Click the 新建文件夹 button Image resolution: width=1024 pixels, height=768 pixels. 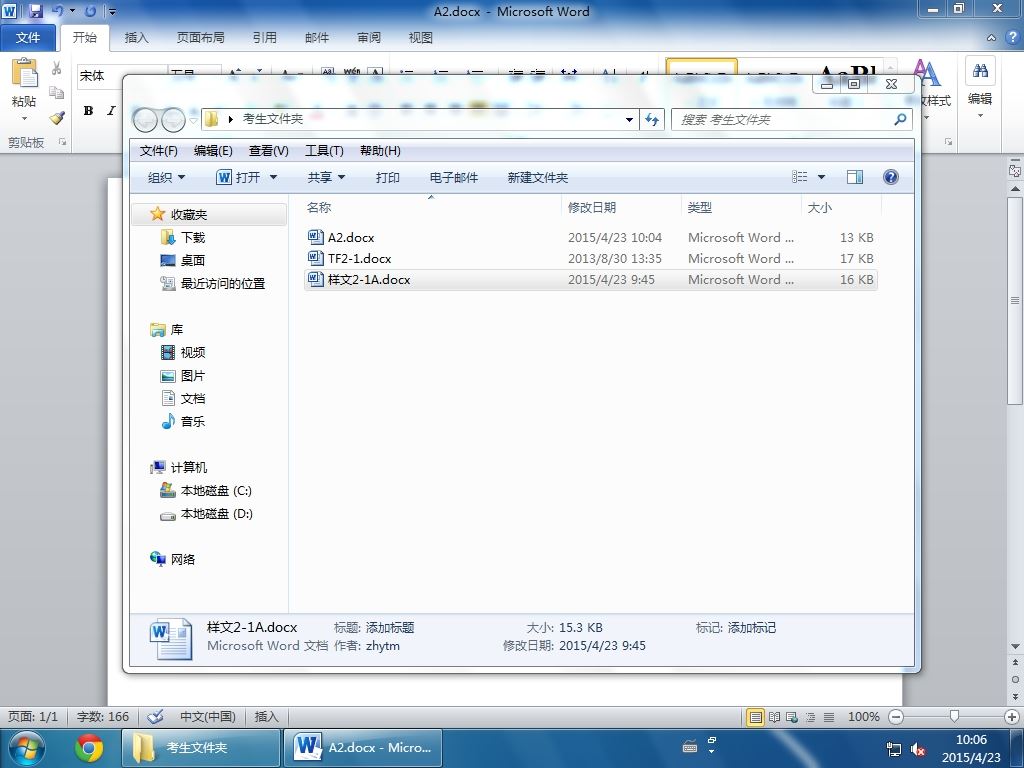(x=537, y=178)
